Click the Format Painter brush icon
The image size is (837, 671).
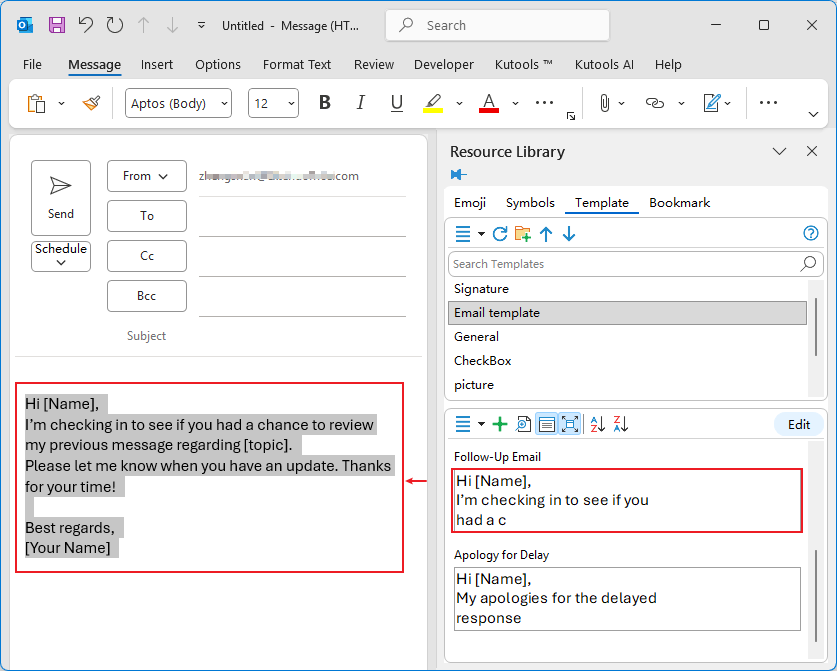[91, 103]
